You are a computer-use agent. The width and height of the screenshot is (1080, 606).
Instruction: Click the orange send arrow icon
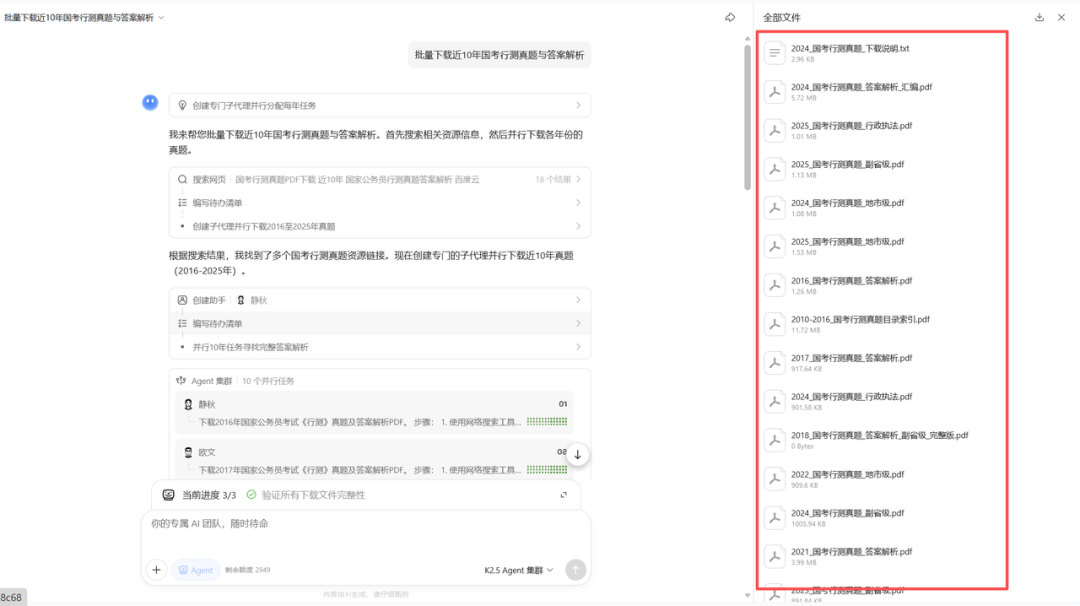point(575,570)
